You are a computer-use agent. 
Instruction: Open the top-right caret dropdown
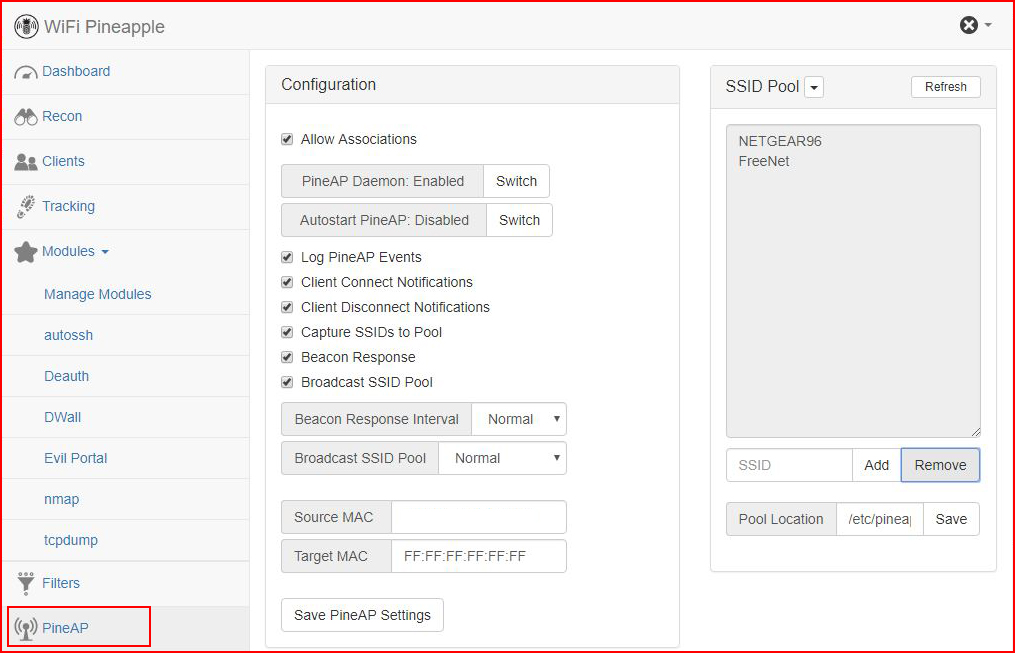(988, 25)
